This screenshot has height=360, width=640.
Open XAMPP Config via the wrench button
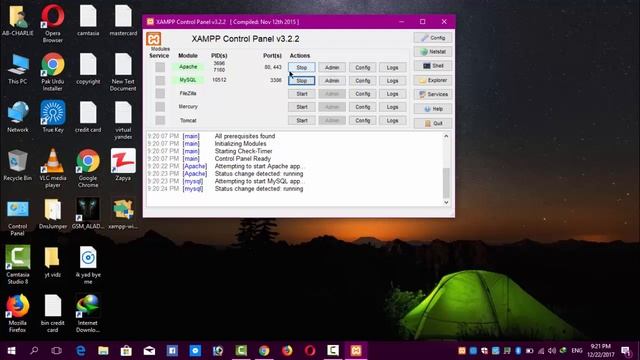[433, 38]
